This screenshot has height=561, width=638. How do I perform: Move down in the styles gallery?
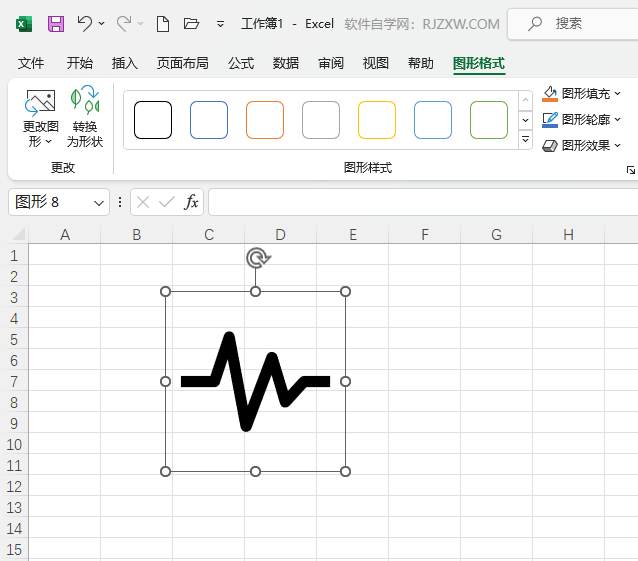click(525, 120)
